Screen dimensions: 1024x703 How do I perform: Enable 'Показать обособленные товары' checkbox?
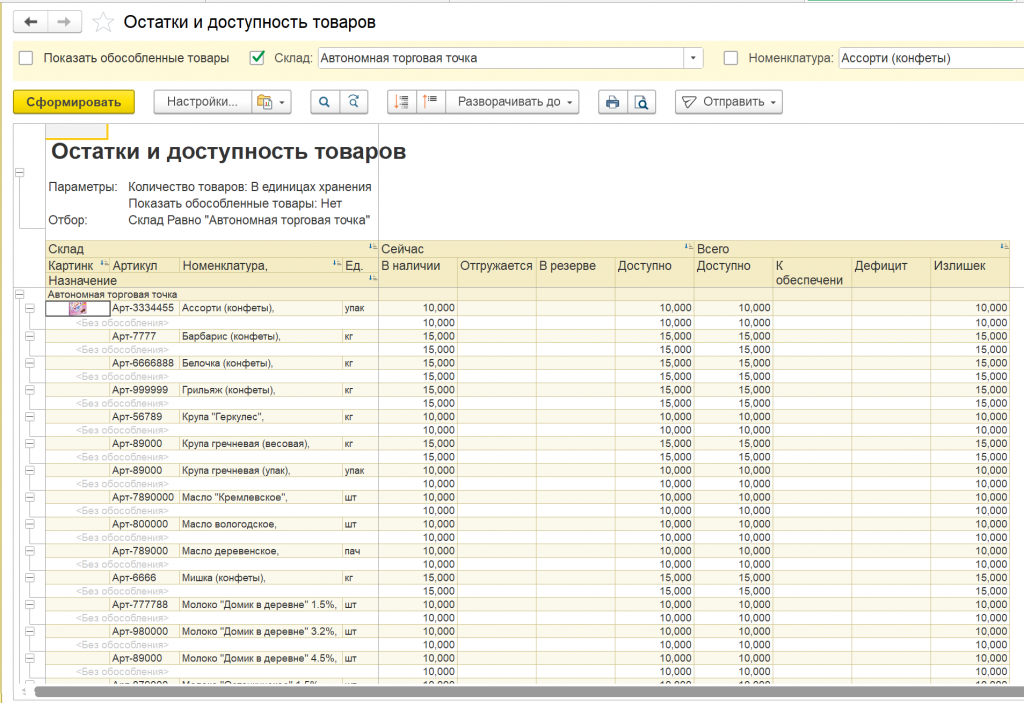26,58
